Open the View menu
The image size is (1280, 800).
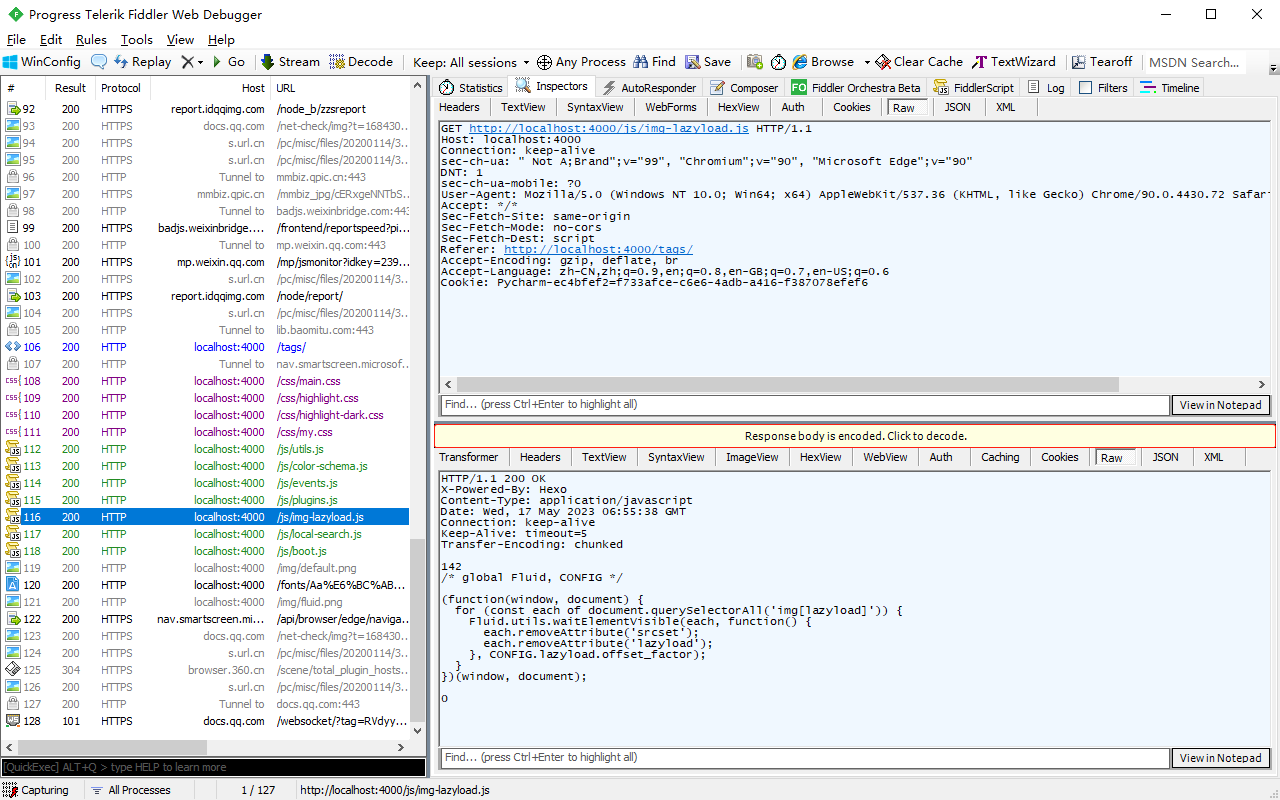coord(180,40)
